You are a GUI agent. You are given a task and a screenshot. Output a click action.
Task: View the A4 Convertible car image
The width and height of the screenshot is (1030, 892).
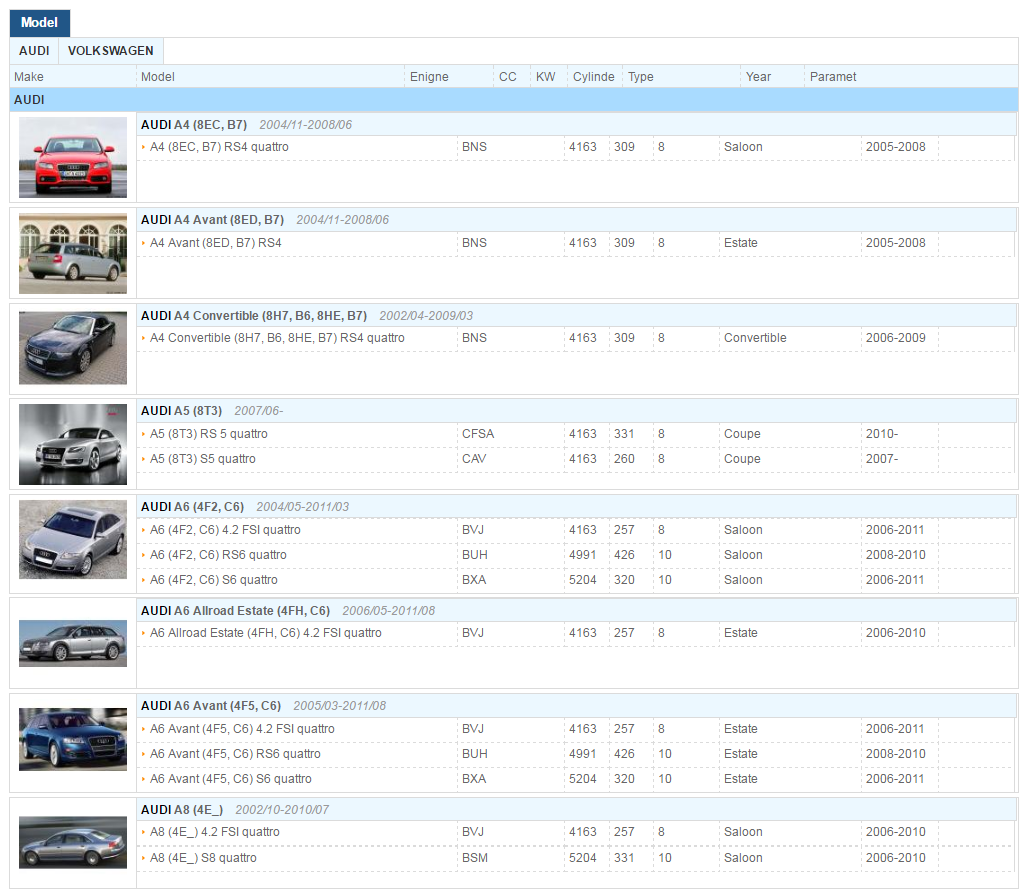[73, 348]
